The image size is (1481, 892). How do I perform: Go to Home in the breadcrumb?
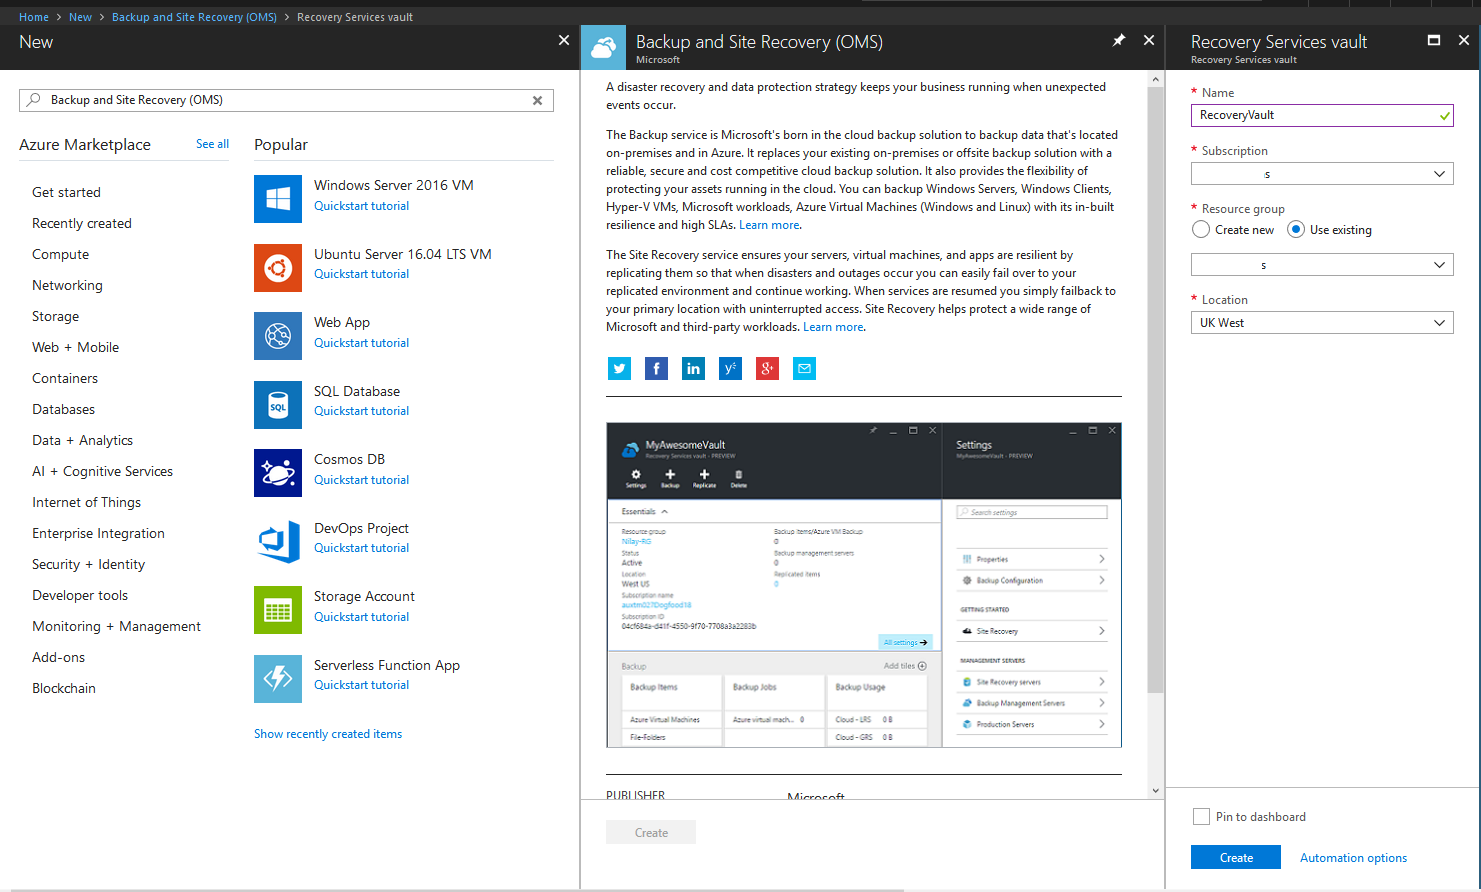[34, 17]
